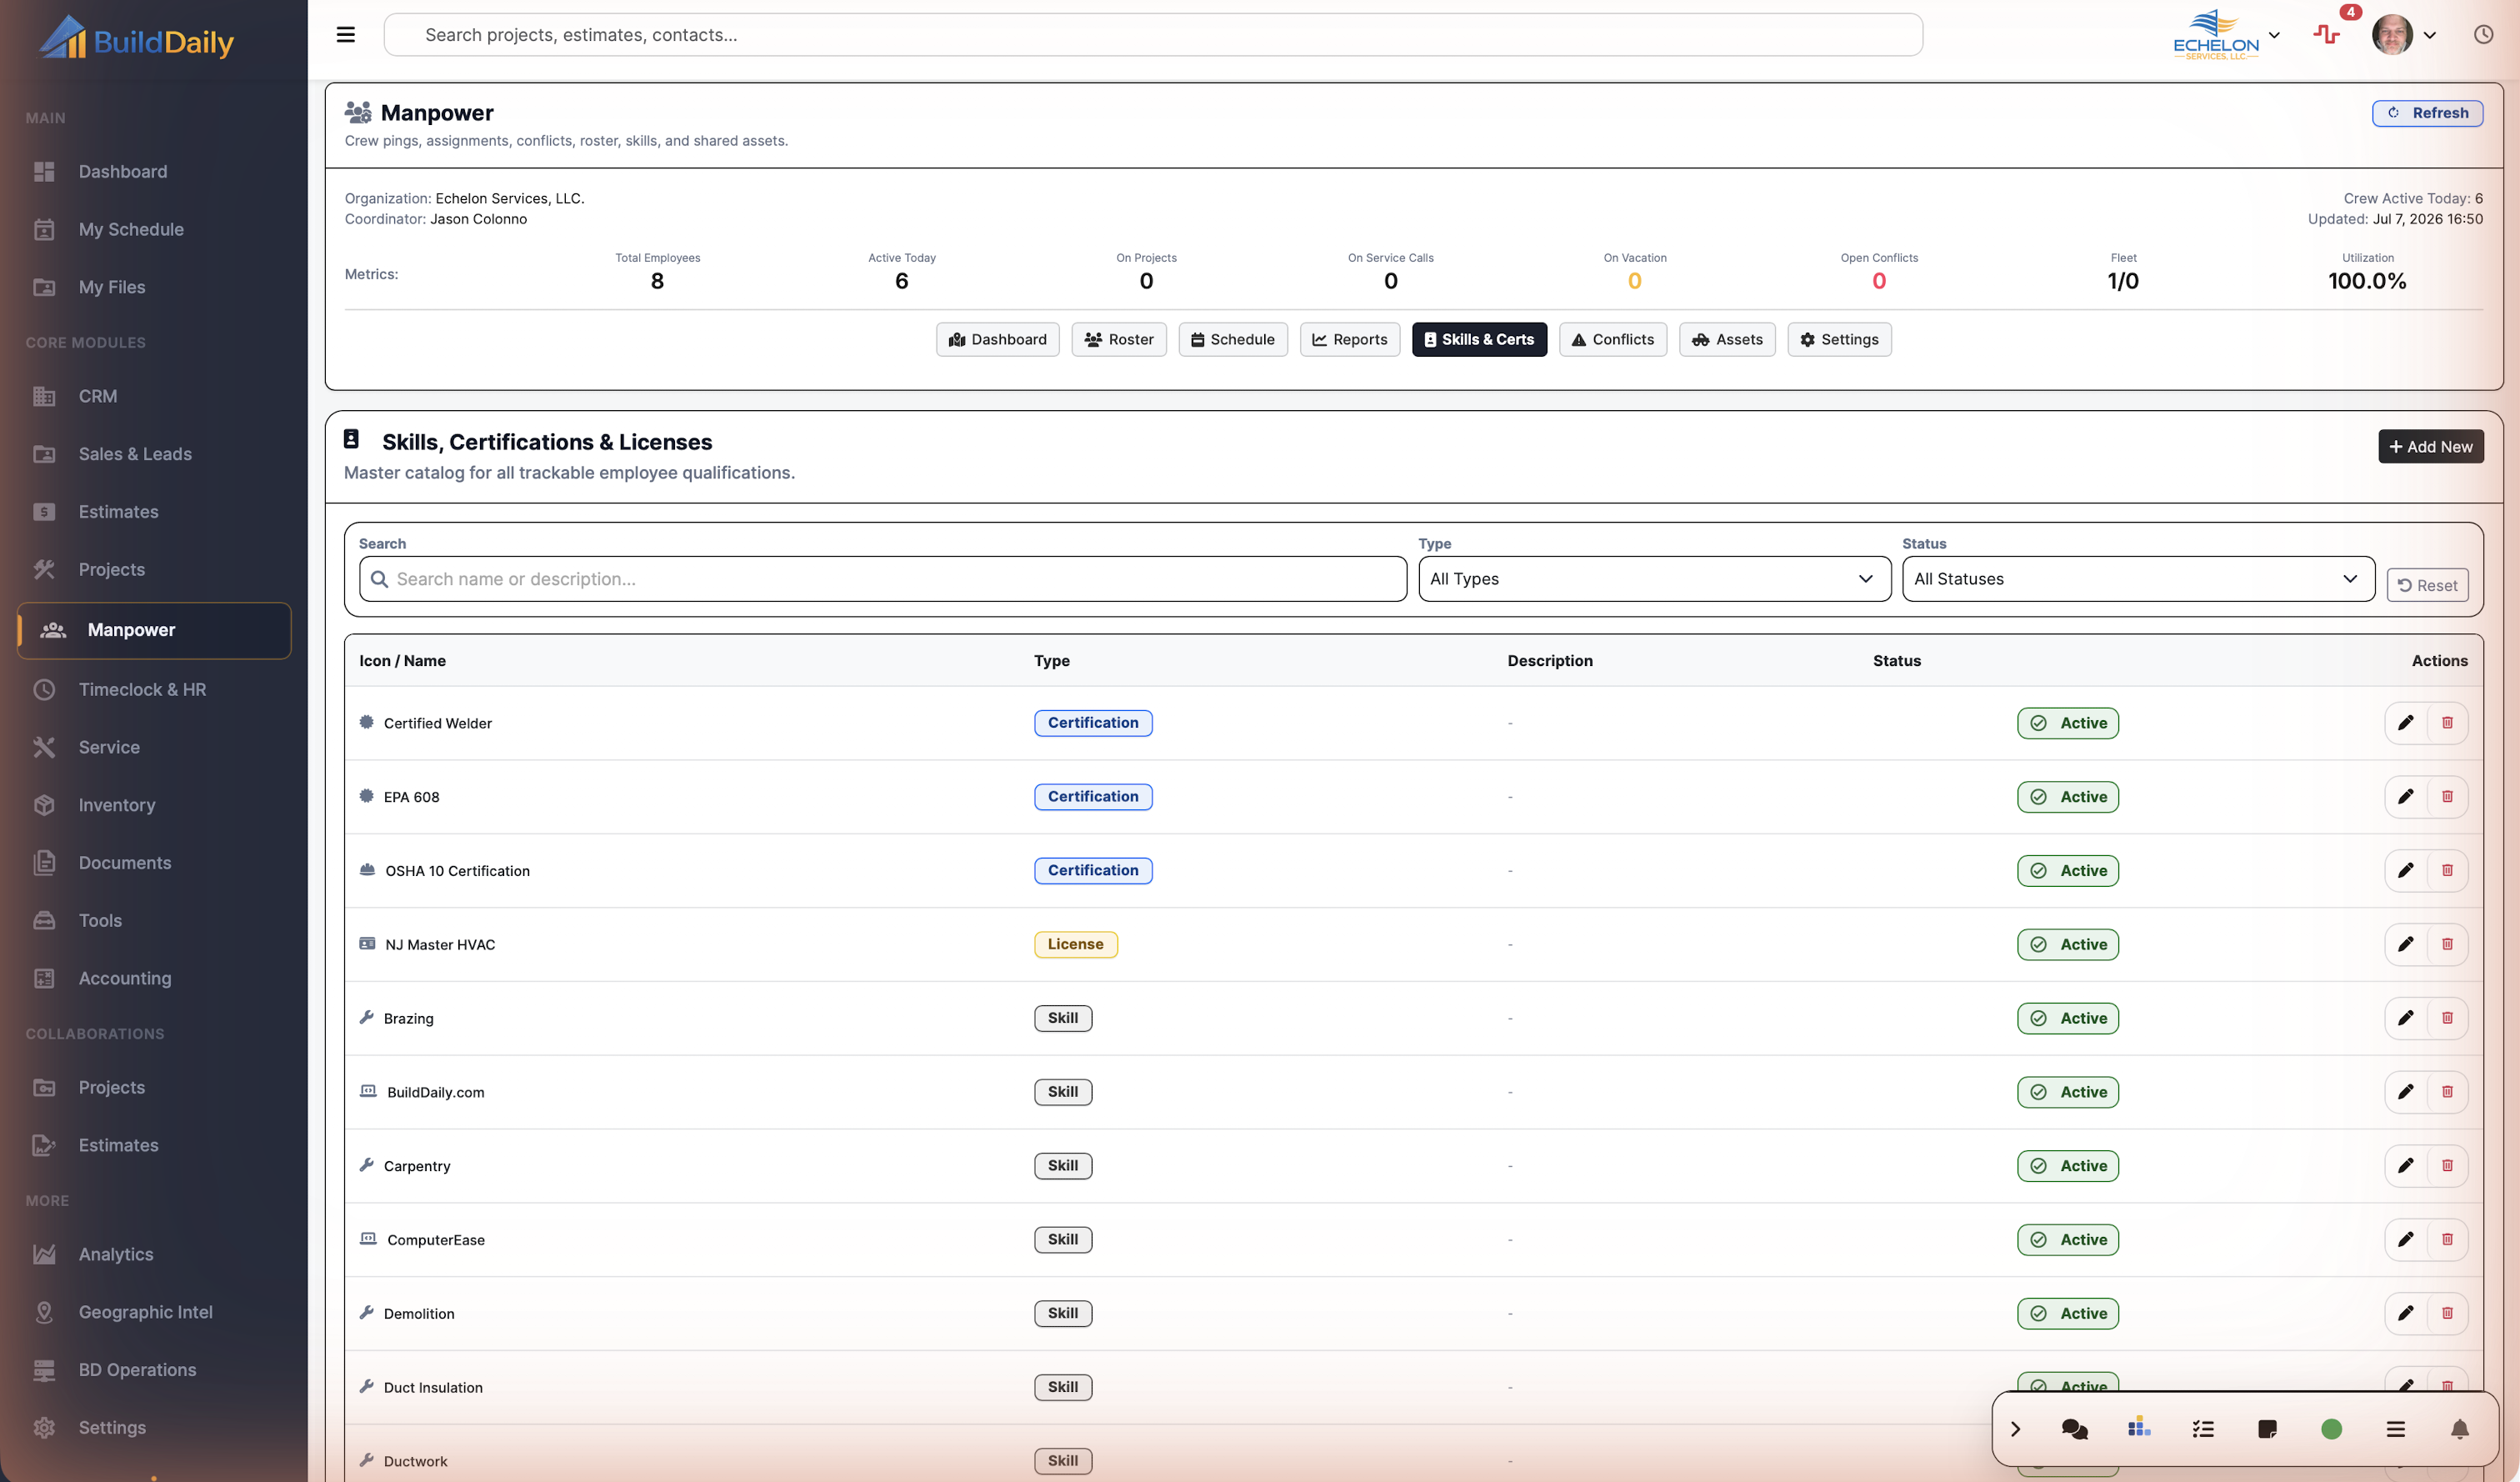Viewport: 2520px width, 1482px height.
Task: Edit the ComputerEase skill
Action: (x=2406, y=1240)
